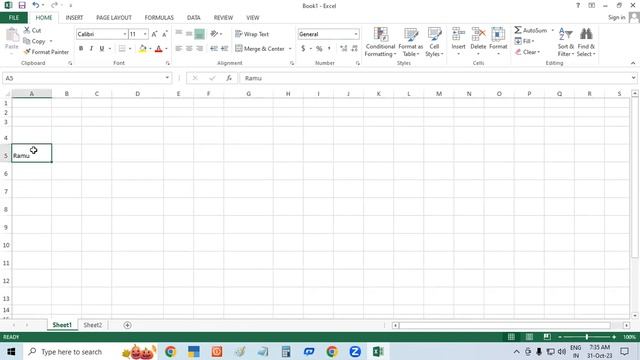Click the fill color bucket swatch
Image resolution: width=640 pixels, height=360 pixels.
point(142,49)
